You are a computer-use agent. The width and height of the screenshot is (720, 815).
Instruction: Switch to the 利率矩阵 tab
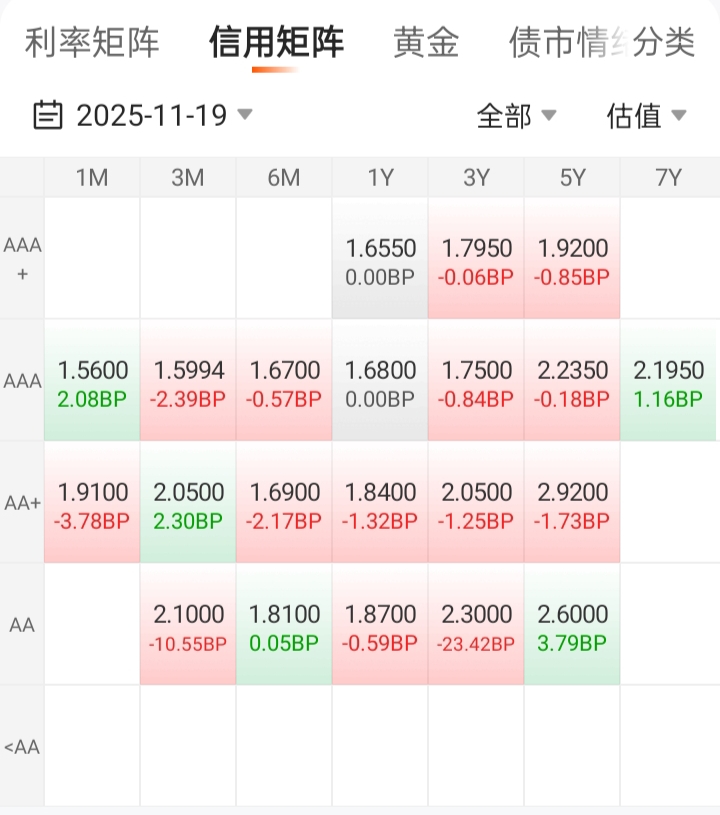[92, 43]
